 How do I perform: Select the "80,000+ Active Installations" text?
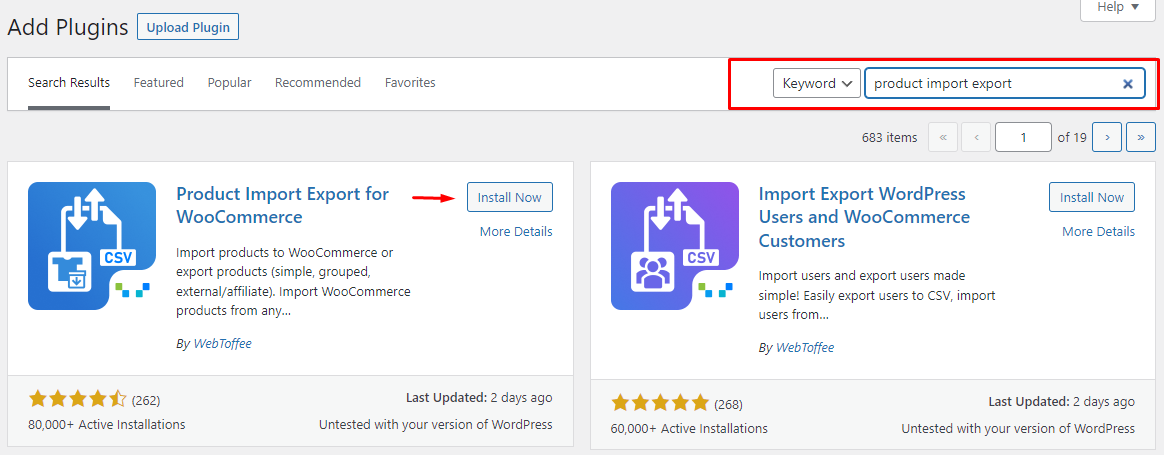[x=107, y=425]
